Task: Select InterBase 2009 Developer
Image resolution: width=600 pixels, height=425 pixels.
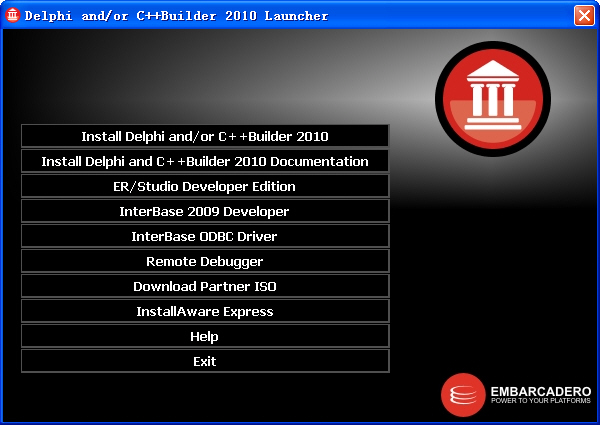Action: 205,211
